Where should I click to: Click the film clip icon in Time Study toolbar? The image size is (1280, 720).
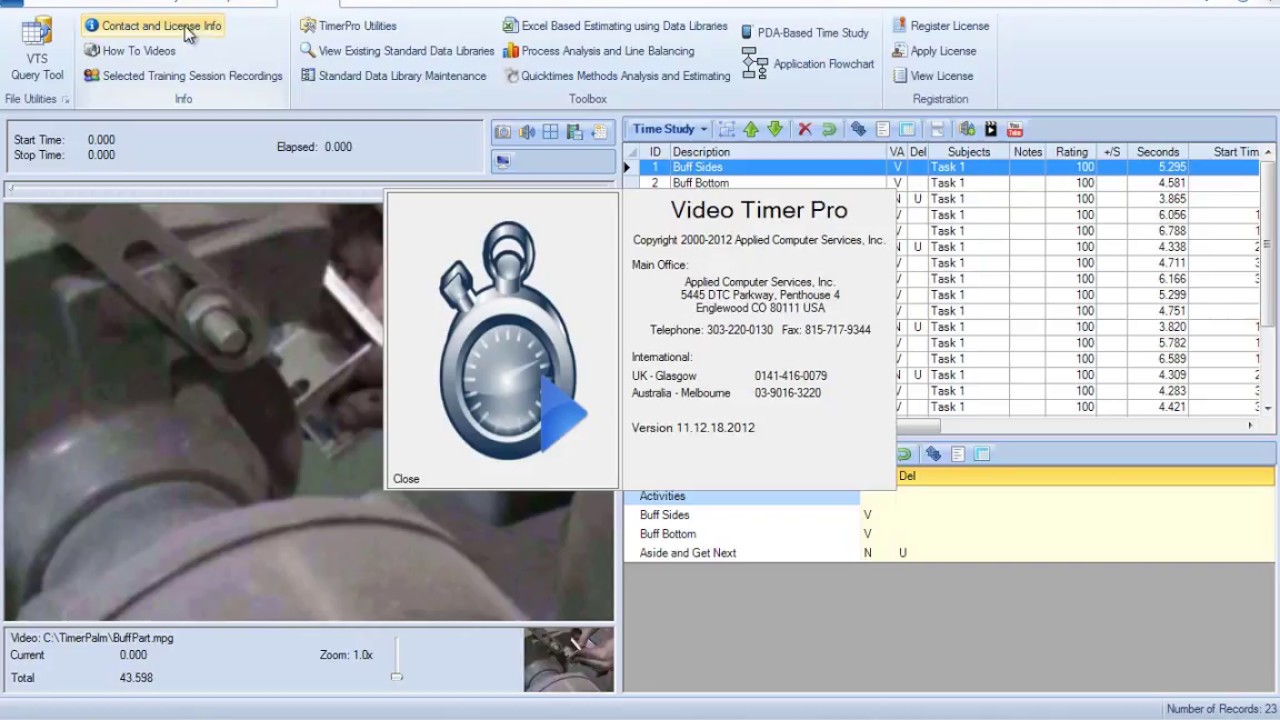pos(991,129)
